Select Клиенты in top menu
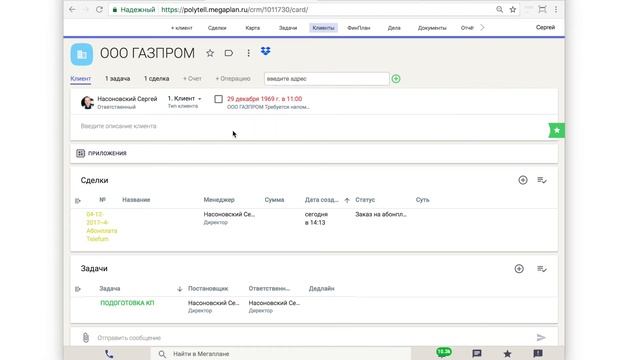 click(323, 28)
